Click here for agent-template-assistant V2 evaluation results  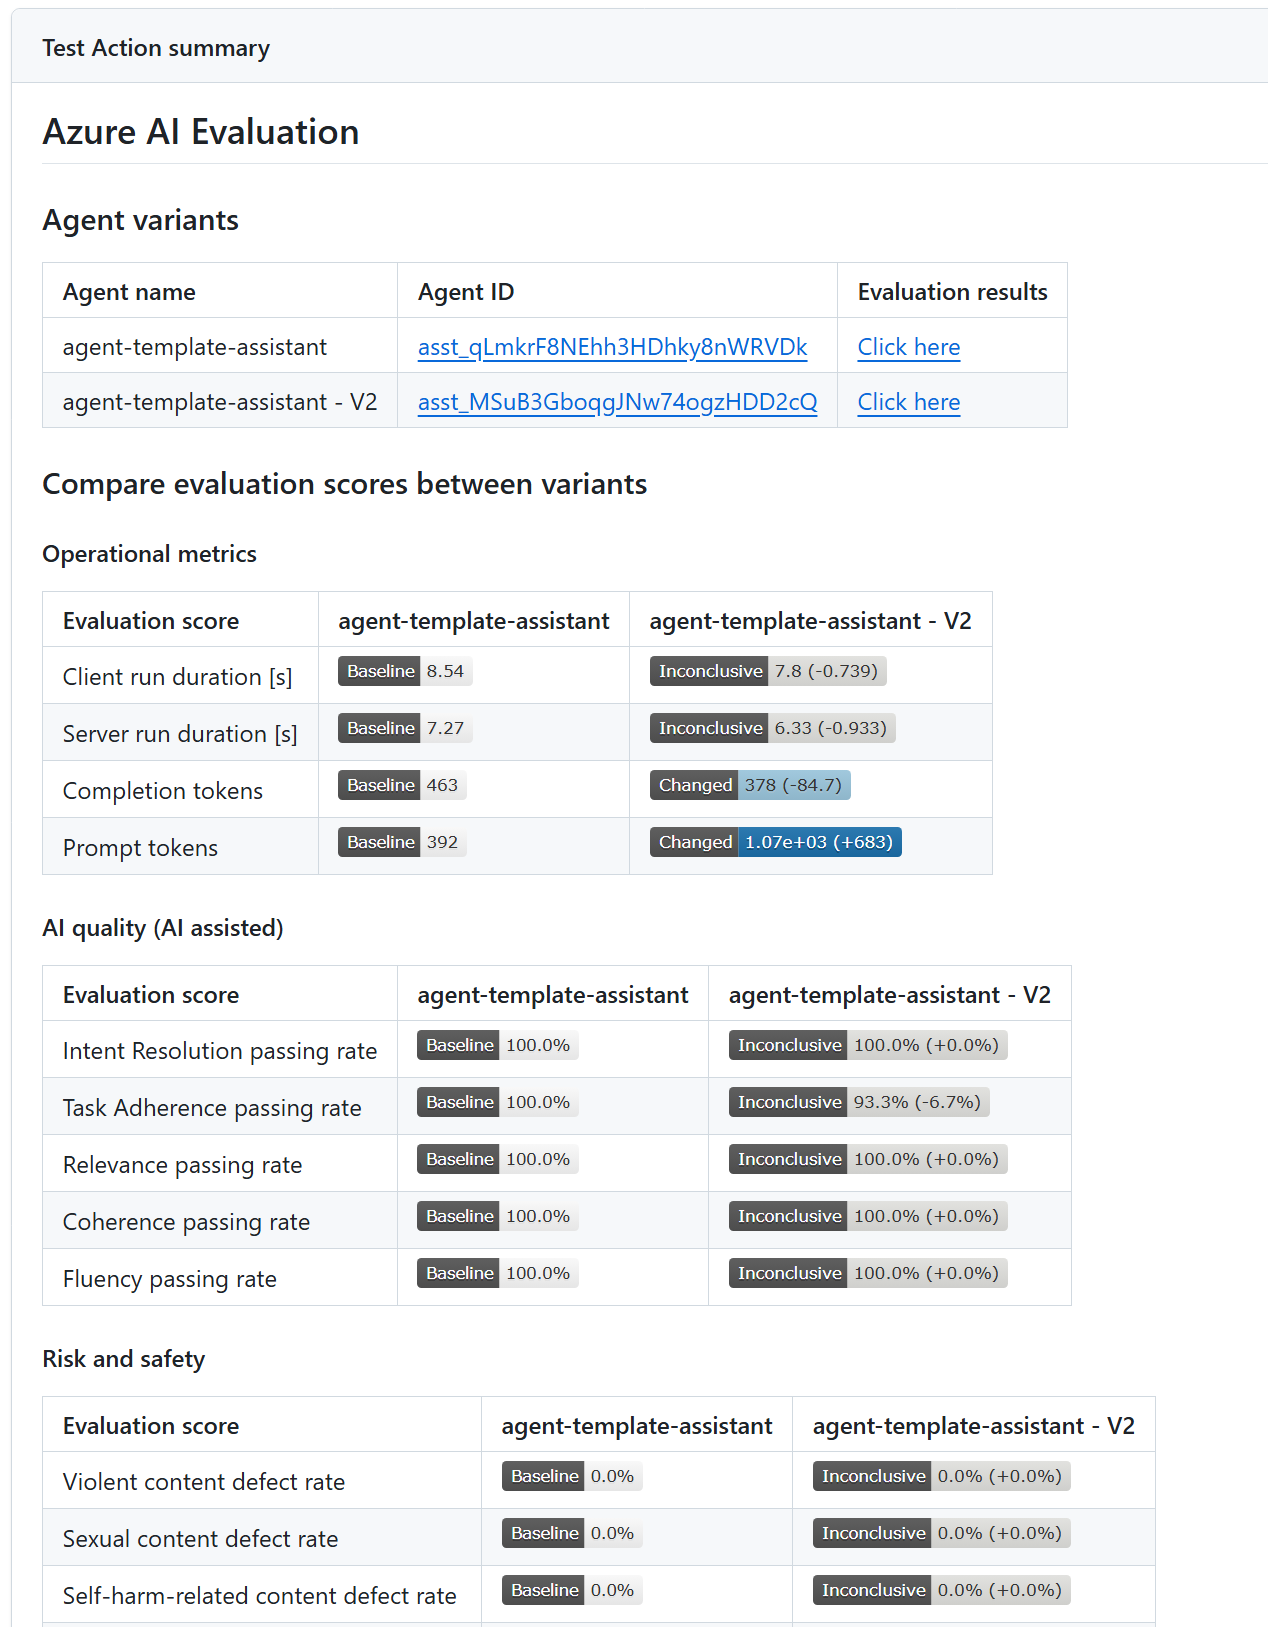click(x=908, y=402)
